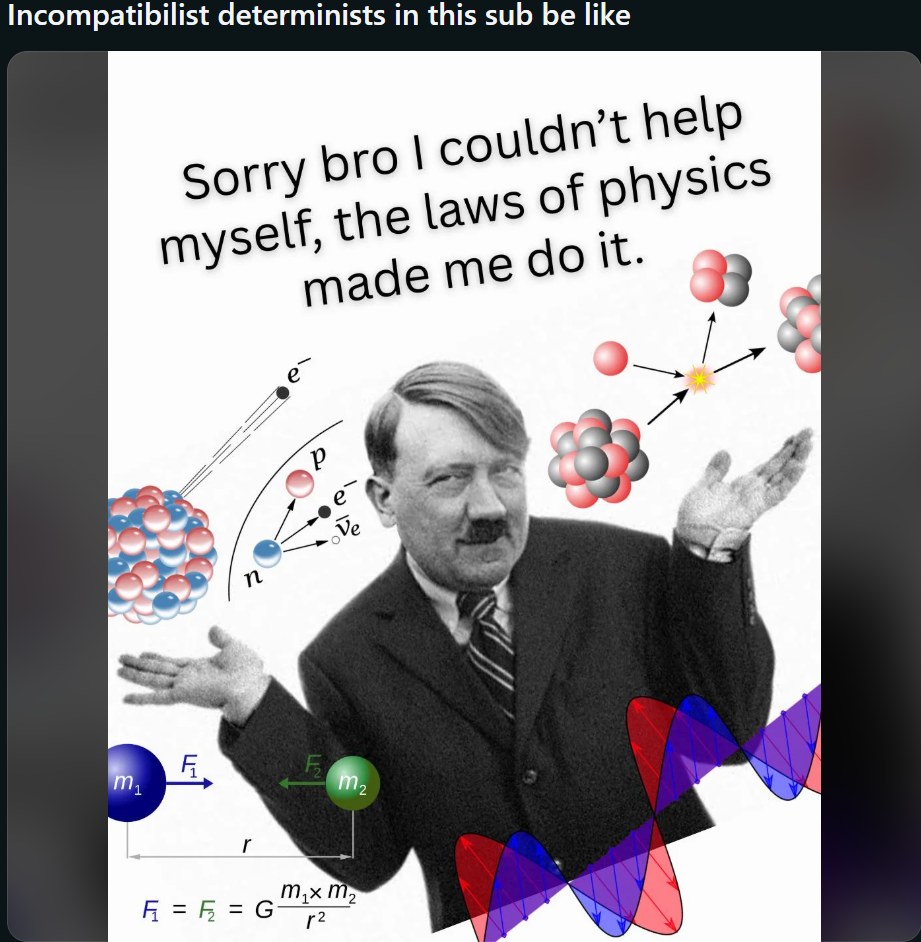
Task: Click the post title about incompatibilist determinists
Action: 319,15
